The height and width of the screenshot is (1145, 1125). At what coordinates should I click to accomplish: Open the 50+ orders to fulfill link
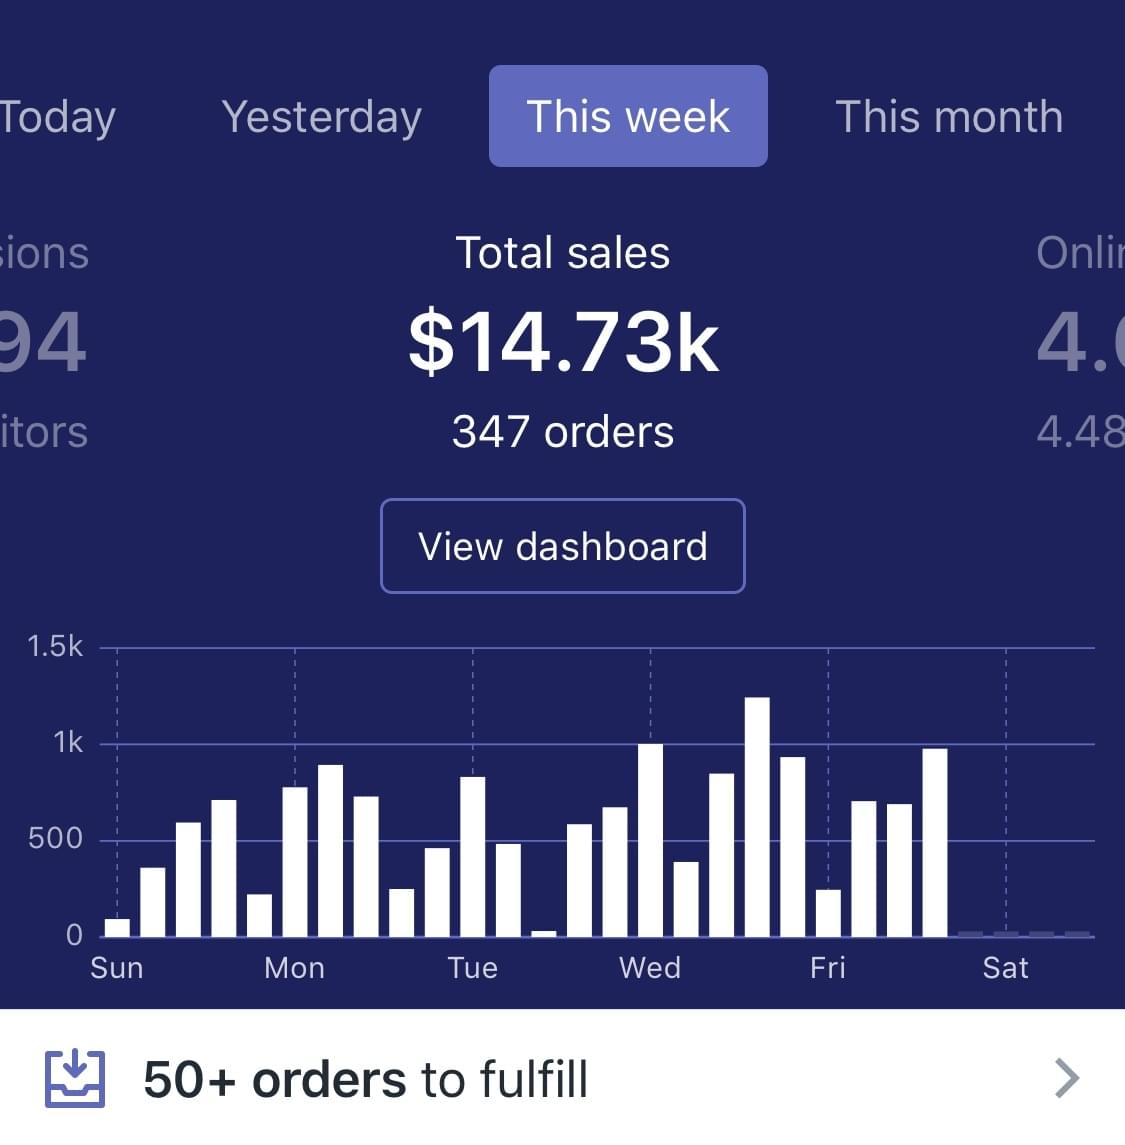coord(366,1080)
